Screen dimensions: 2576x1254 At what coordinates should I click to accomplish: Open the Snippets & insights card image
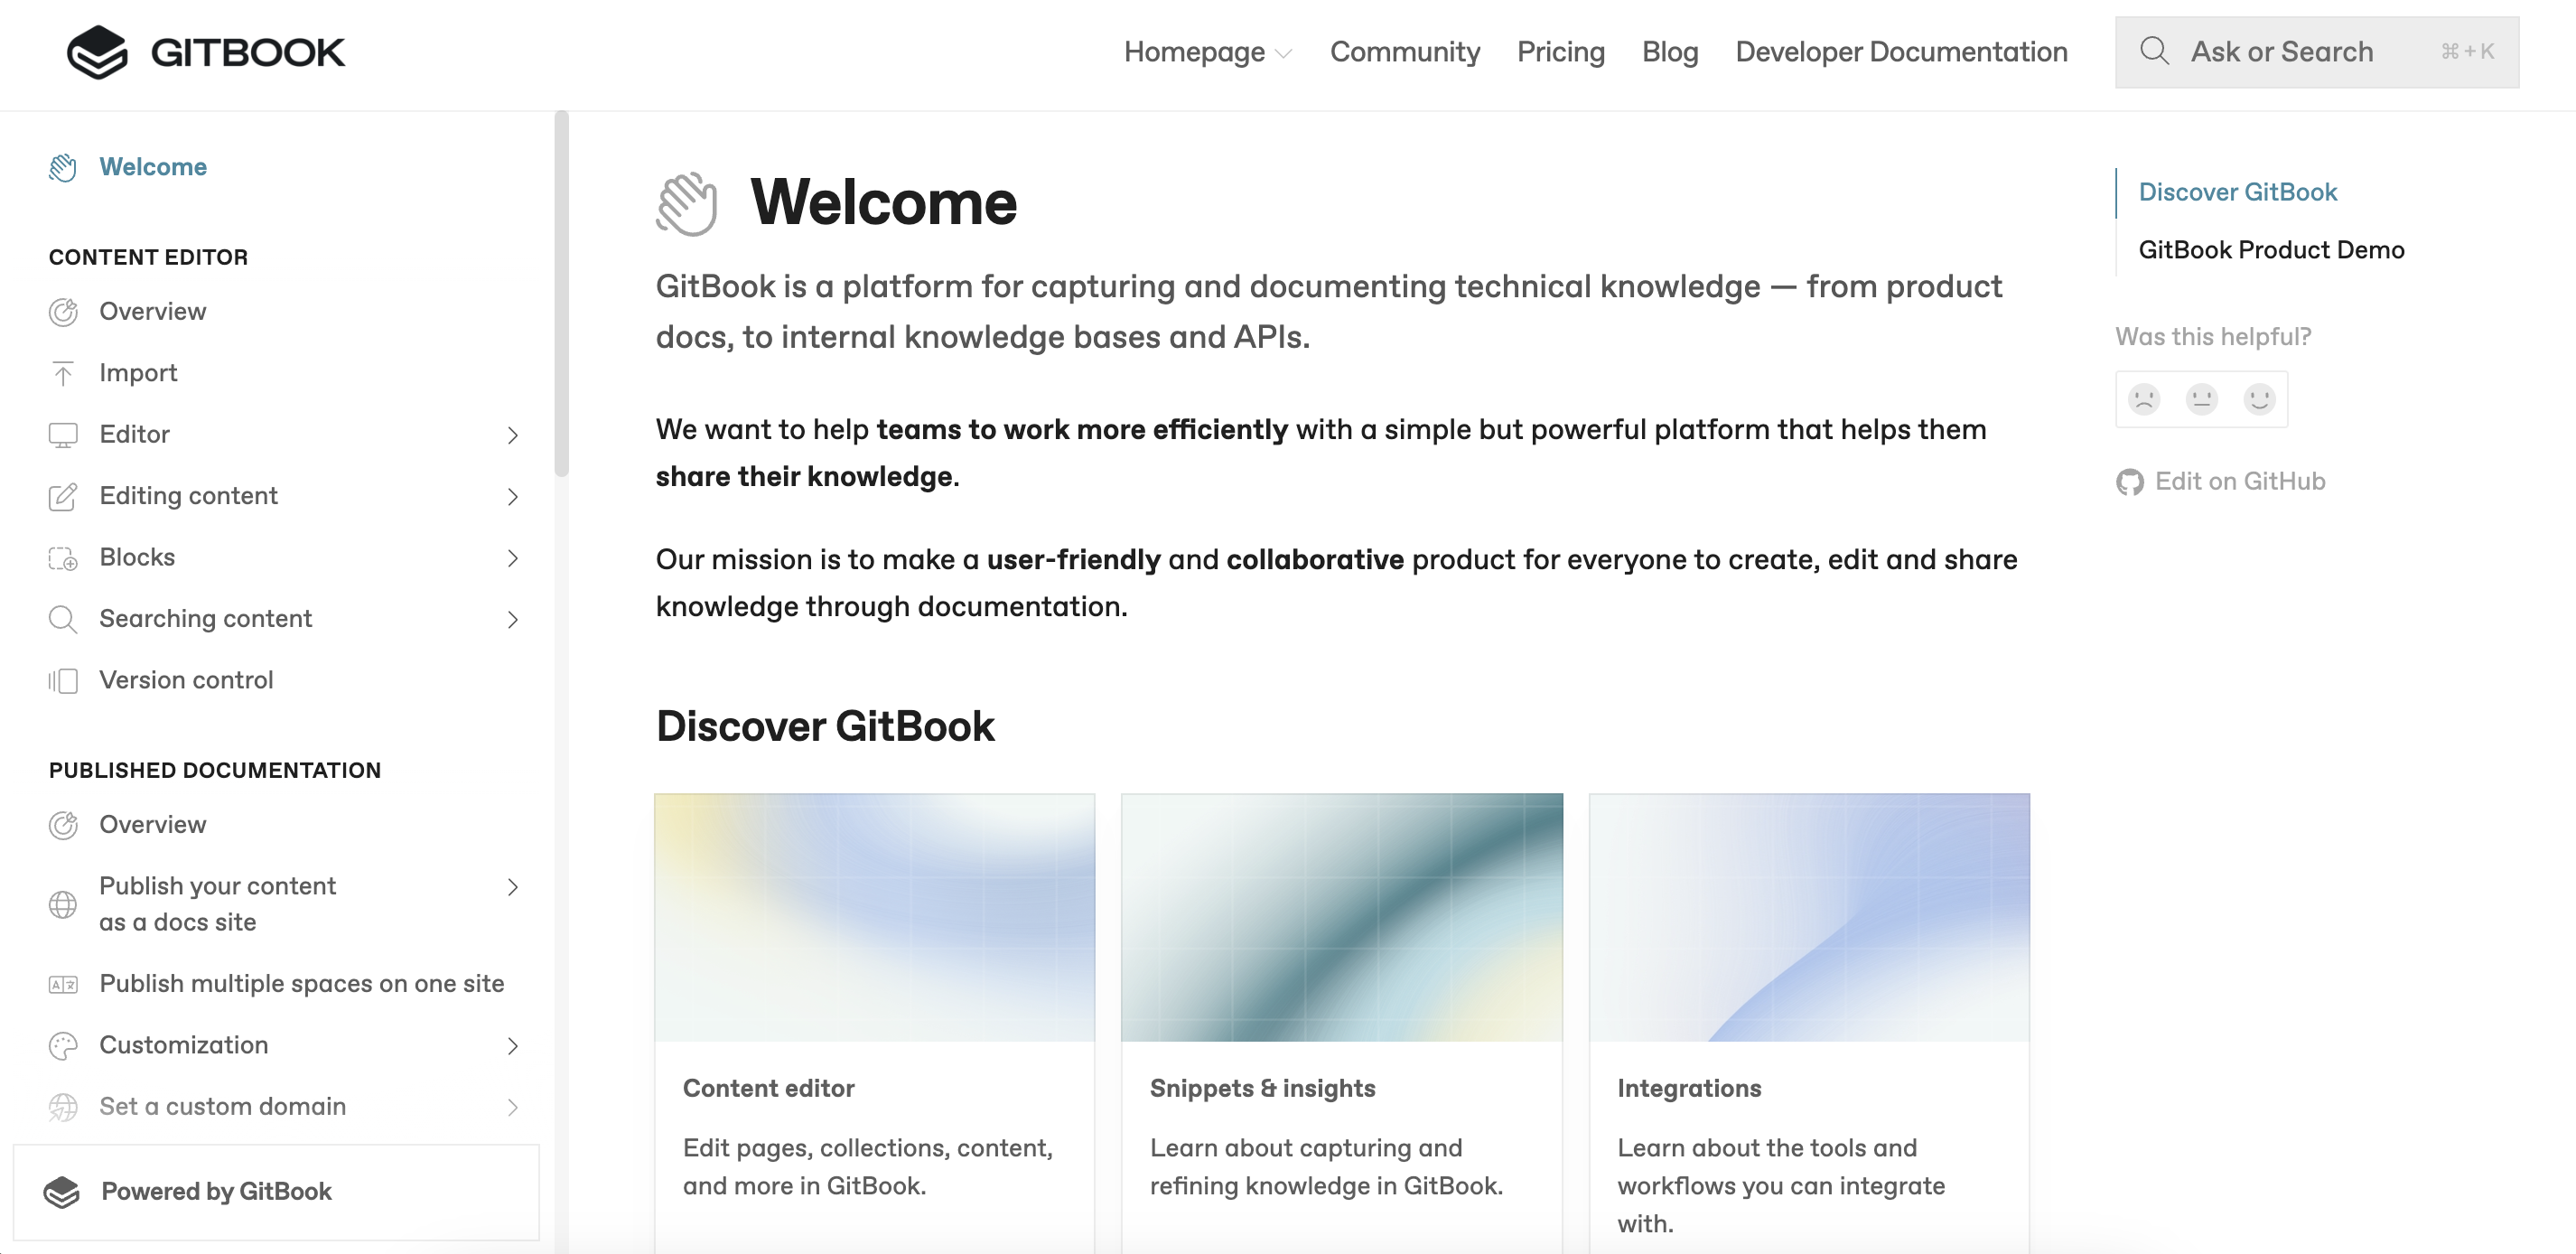click(x=1341, y=917)
